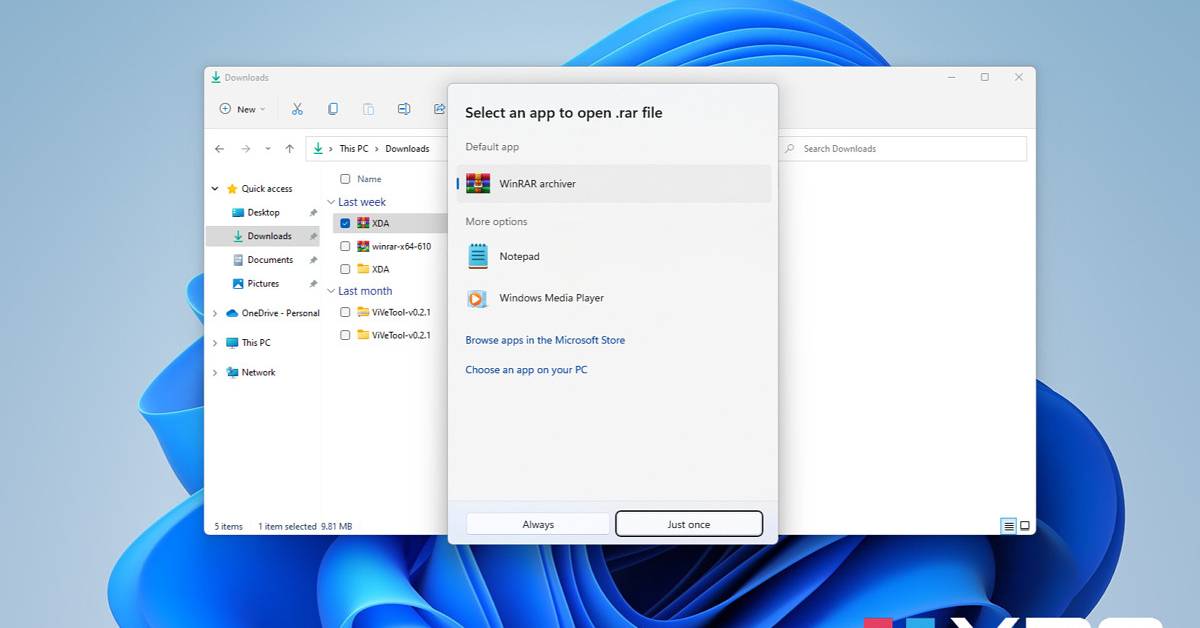Click the Cut scissors icon in toolbar

[x=297, y=109]
